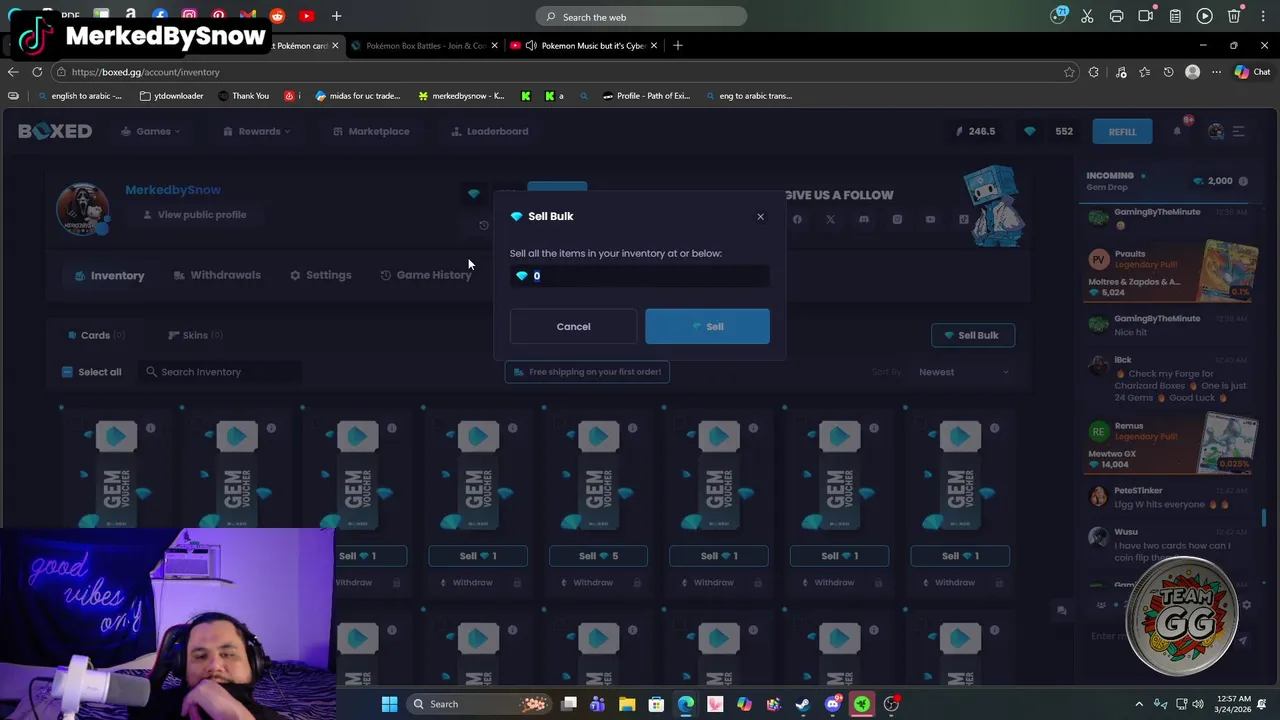Open the browser extensions puzzle icon
1280x720 pixels.
[1093, 72]
